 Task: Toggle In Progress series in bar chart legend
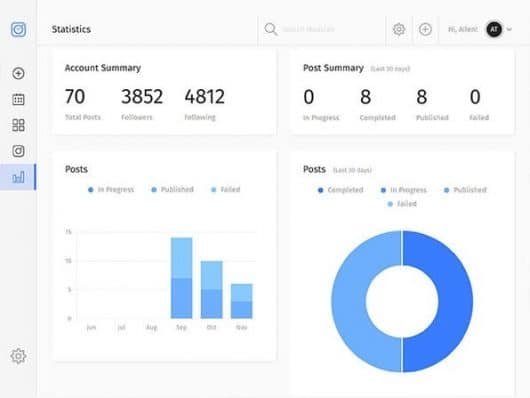coord(111,190)
